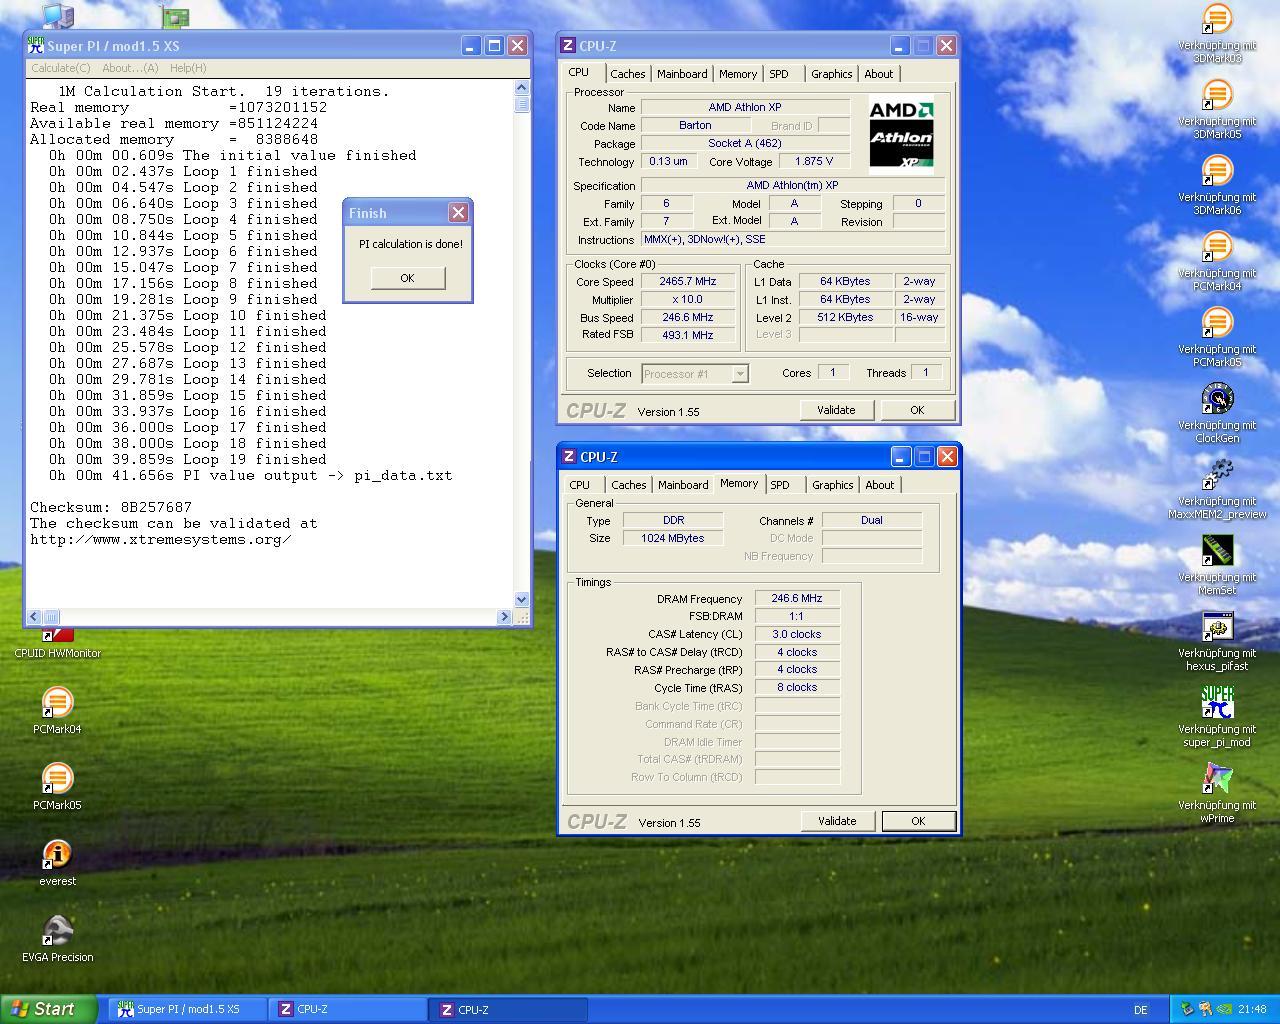The height and width of the screenshot is (1024, 1280).
Task: Launch the MemSet shortcut
Action: point(1216,566)
